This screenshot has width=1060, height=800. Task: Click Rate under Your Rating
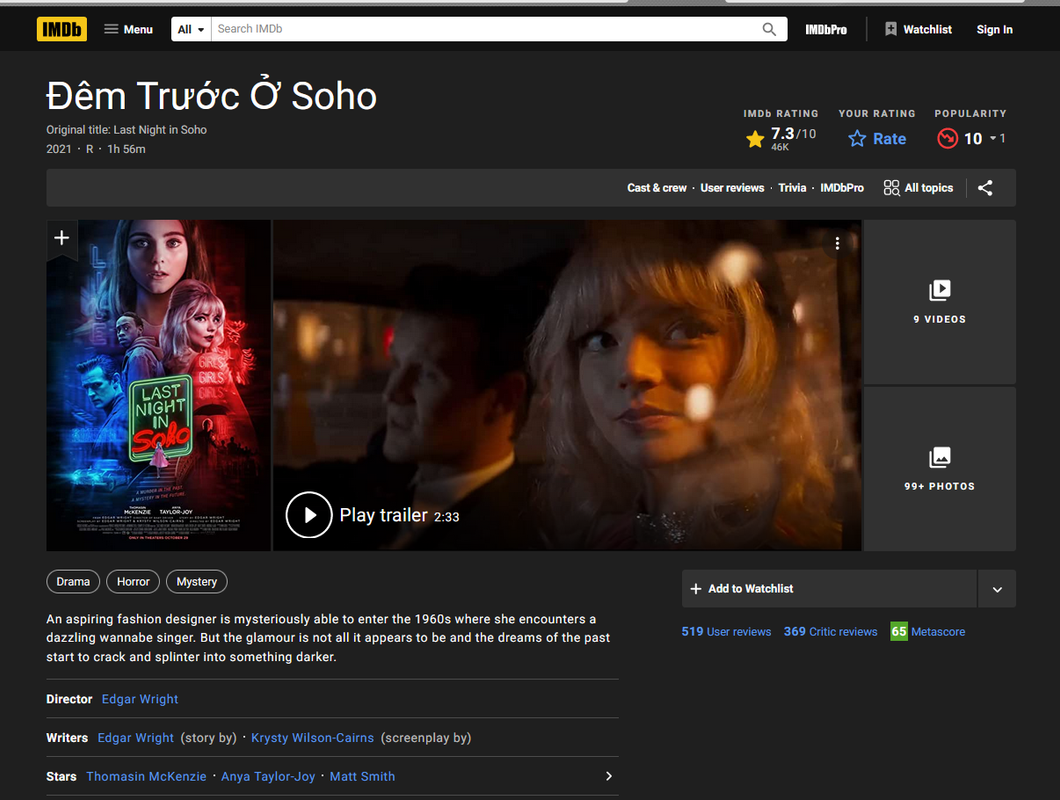tap(877, 139)
